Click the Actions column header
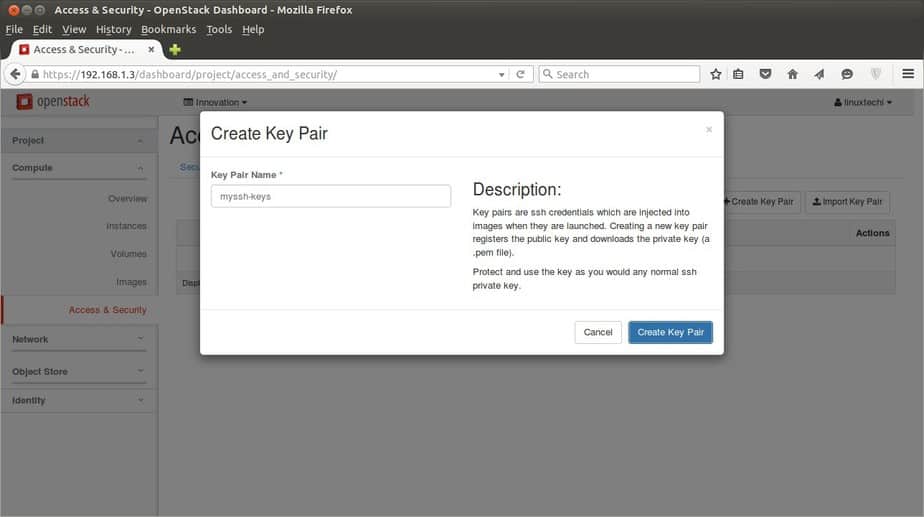The height and width of the screenshot is (517, 924). pyautogui.click(x=872, y=233)
